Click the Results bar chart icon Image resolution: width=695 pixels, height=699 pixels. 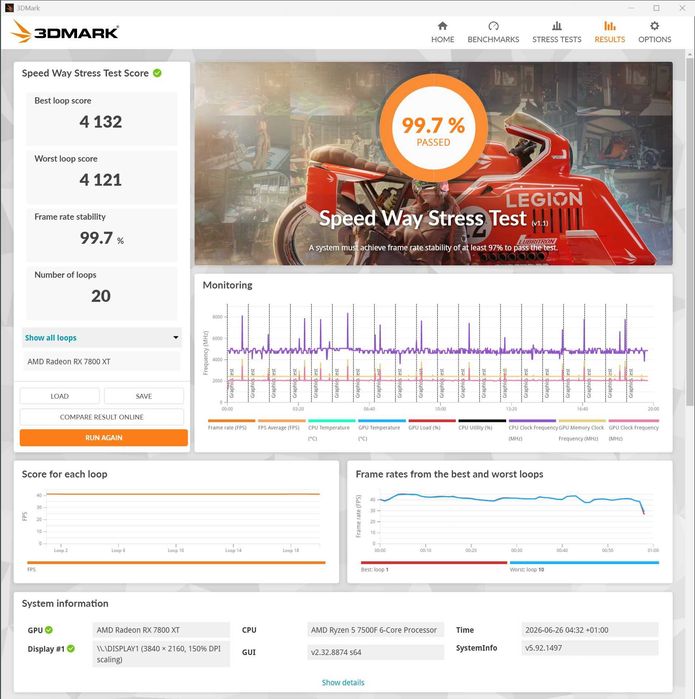609,26
